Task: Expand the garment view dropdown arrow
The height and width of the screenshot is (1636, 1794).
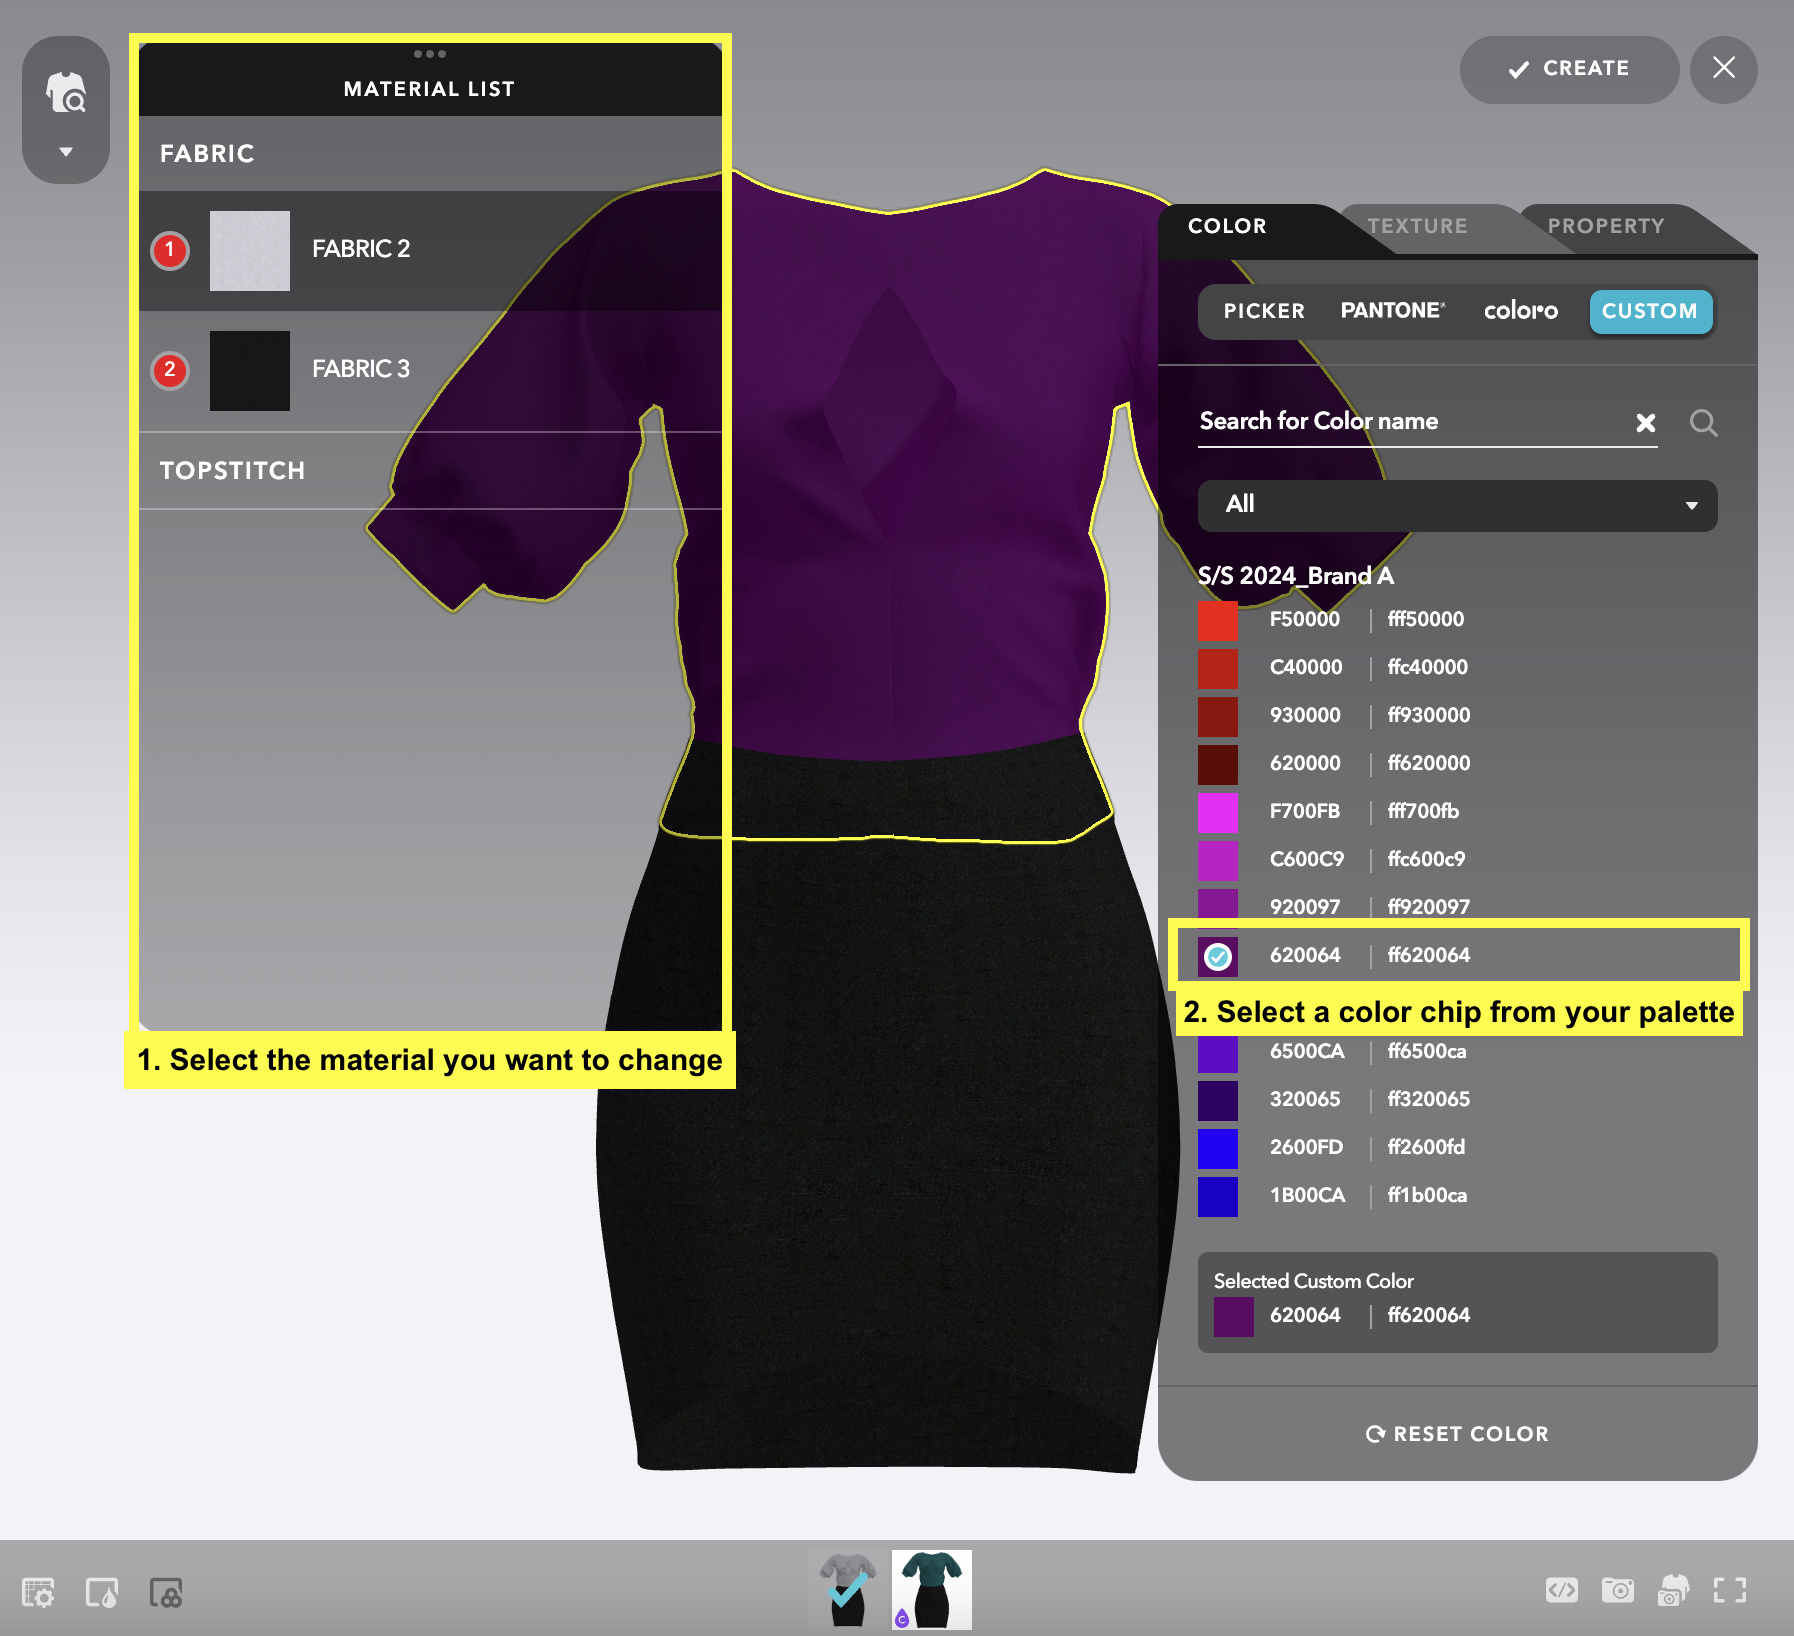Action: [x=66, y=152]
